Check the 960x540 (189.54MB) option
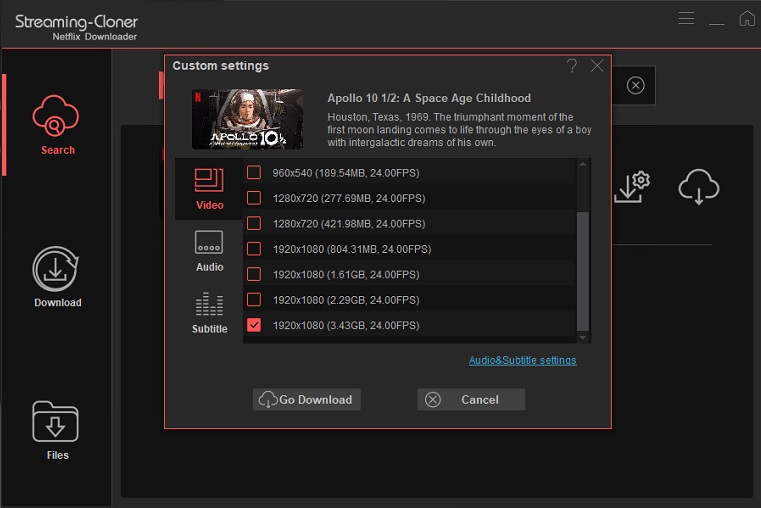 tap(254, 173)
